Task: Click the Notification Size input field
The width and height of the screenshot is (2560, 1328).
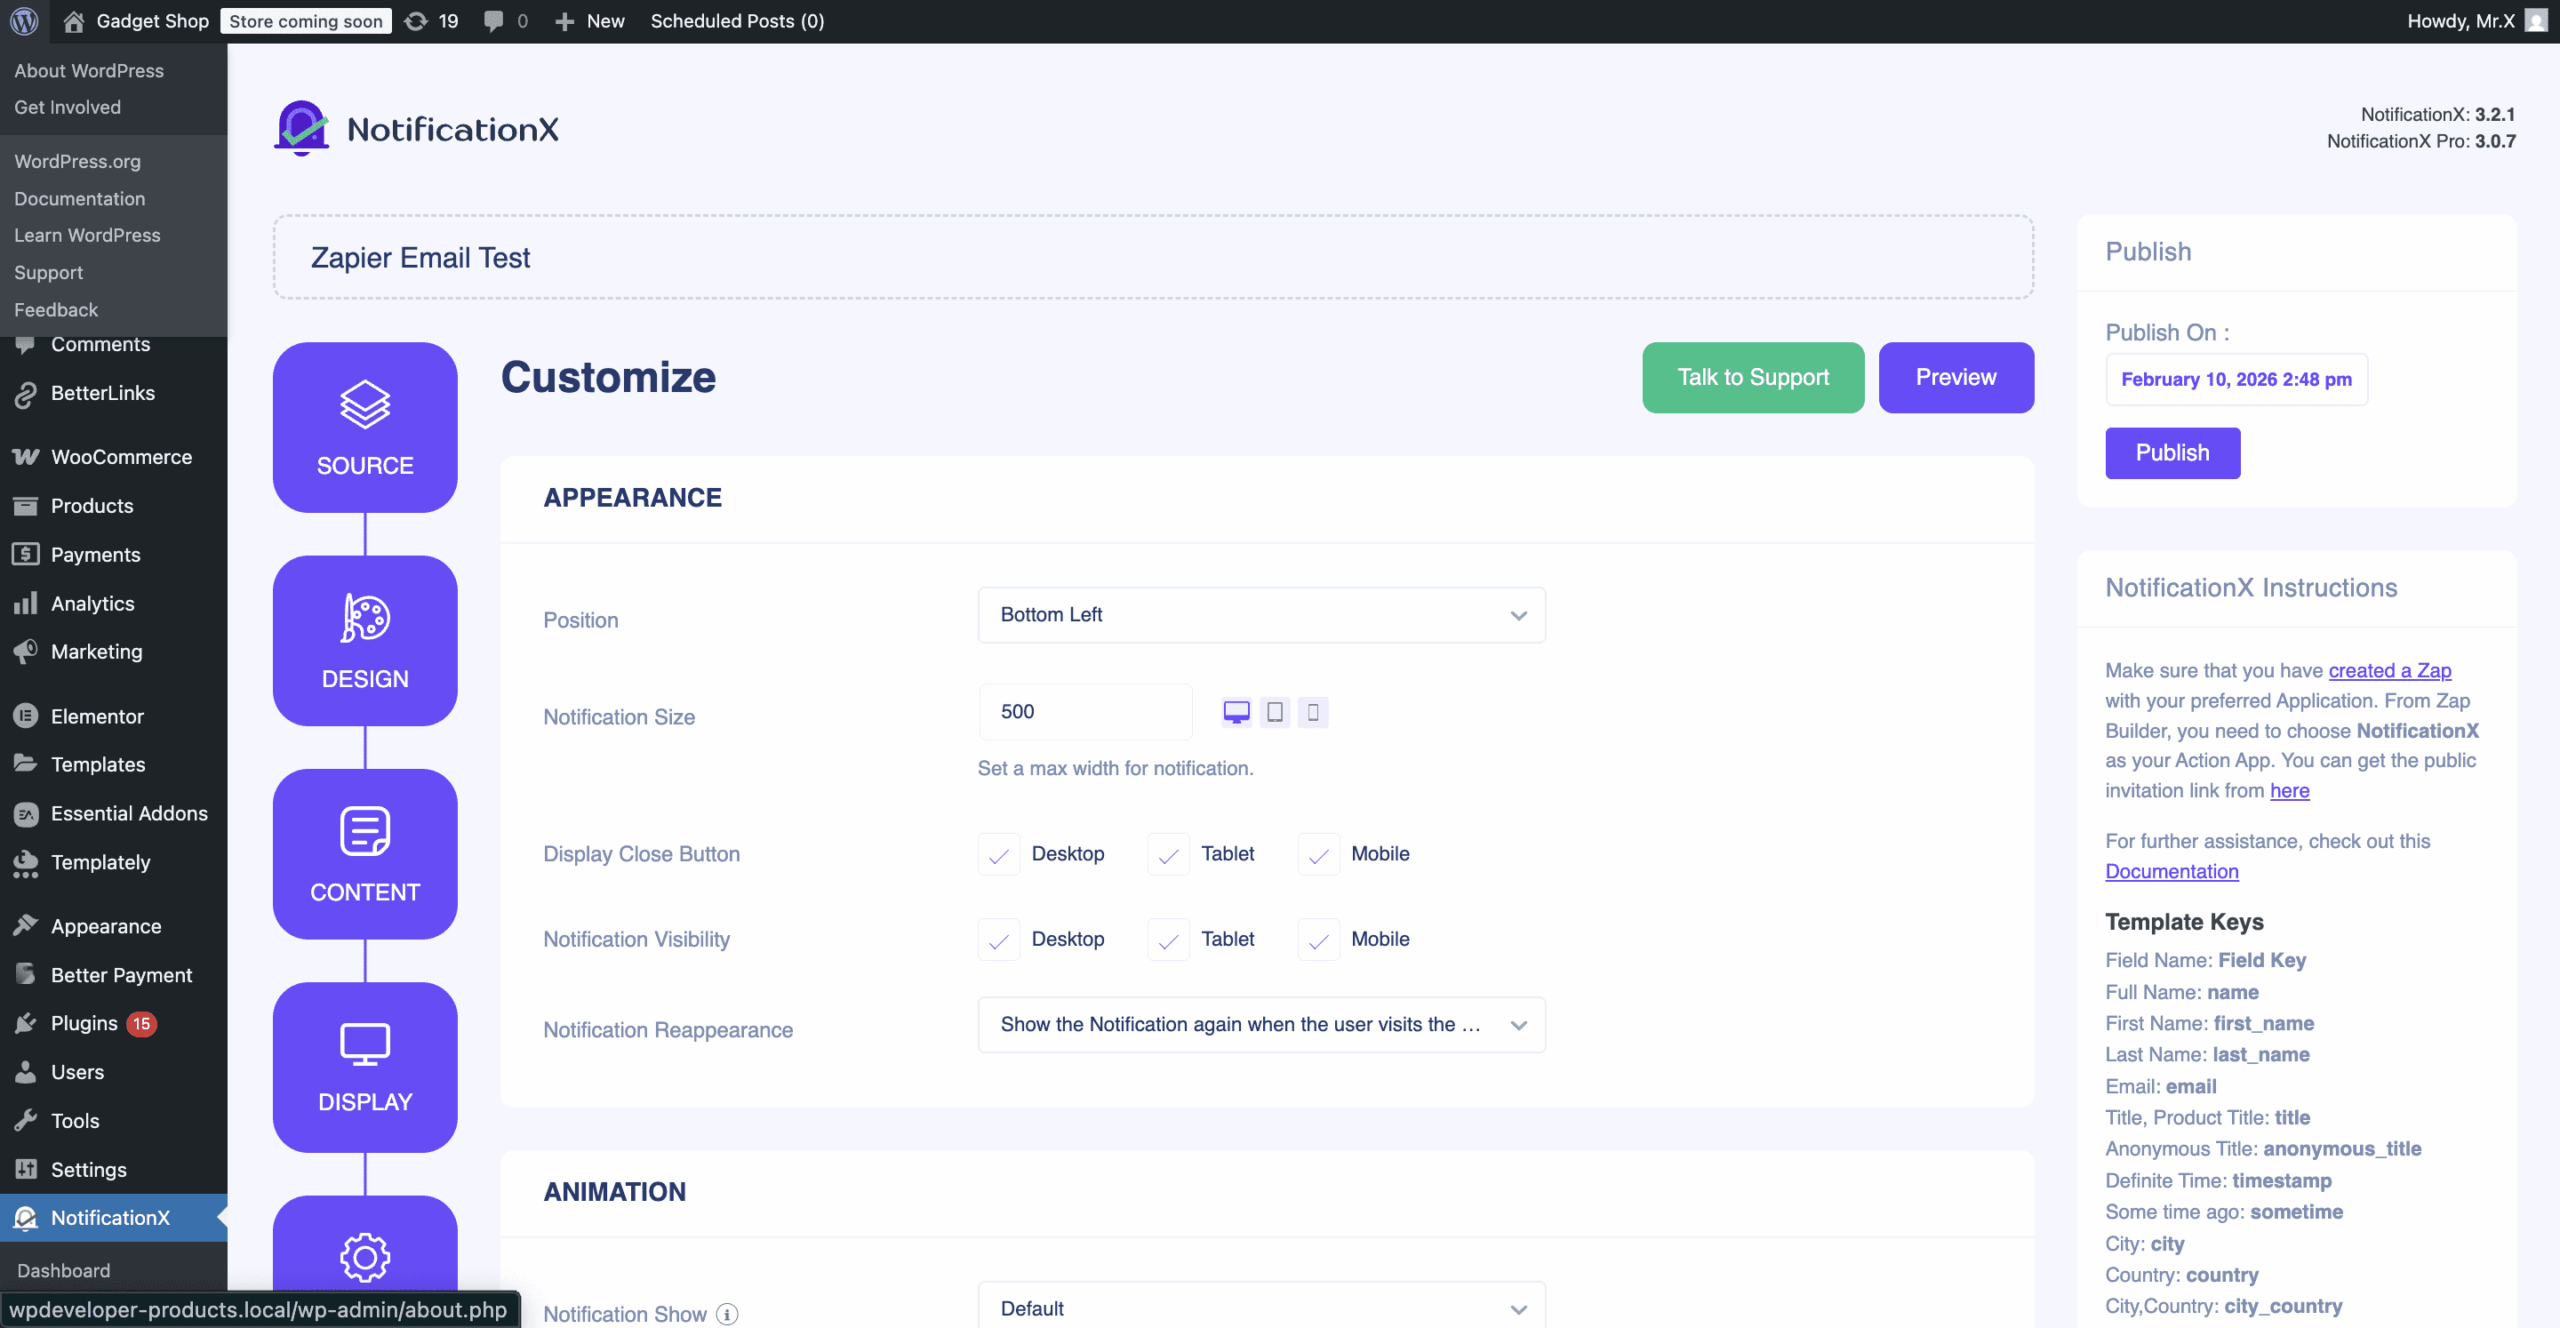Action: [x=1085, y=712]
